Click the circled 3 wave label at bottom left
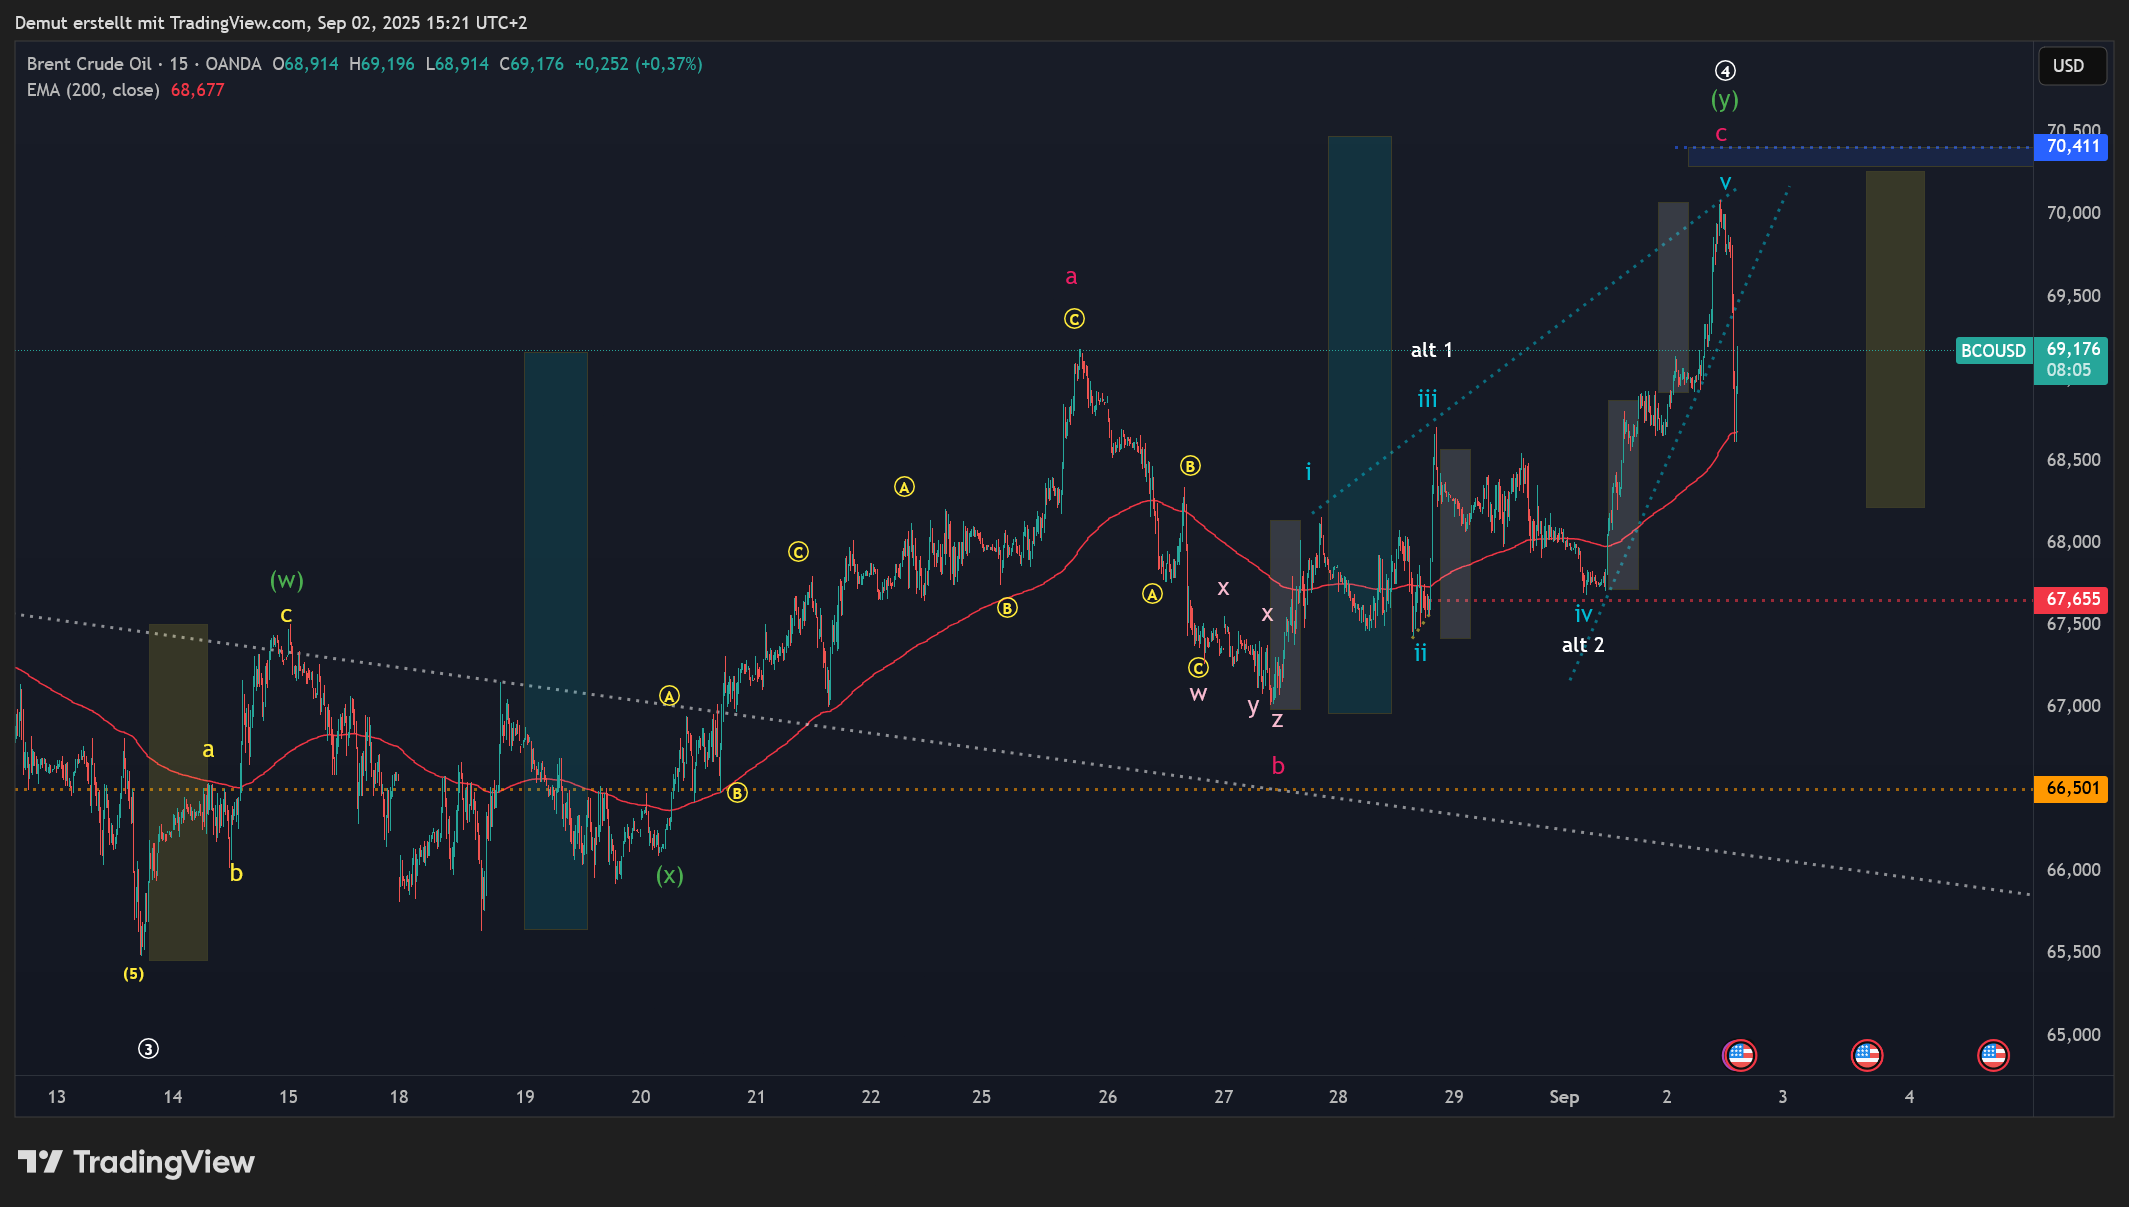2129x1207 pixels. [148, 1049]
